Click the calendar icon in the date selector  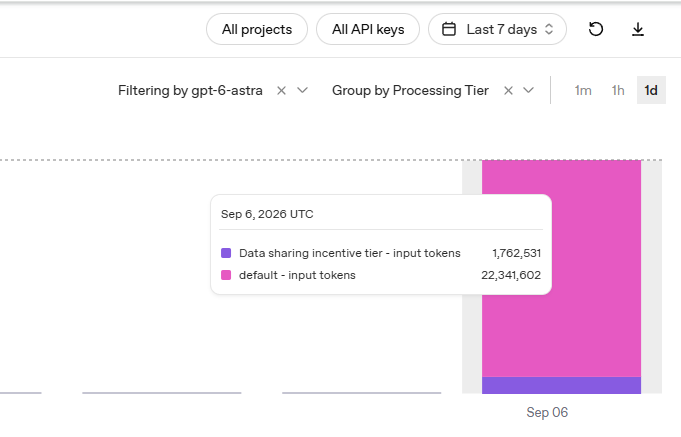(x=449, y=29)
